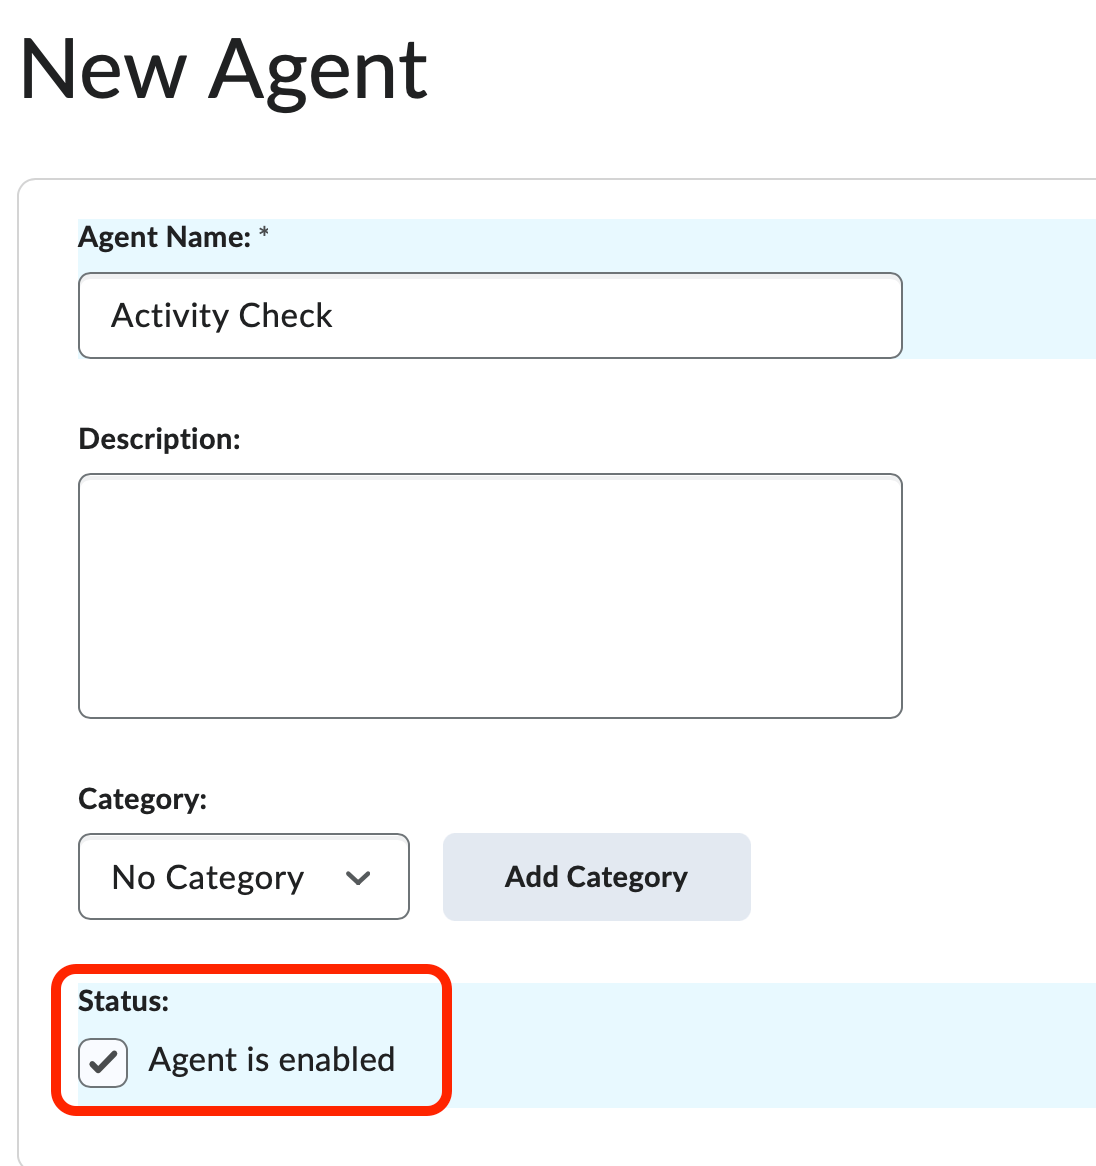Select the Activity Check text box

[490, 315]
